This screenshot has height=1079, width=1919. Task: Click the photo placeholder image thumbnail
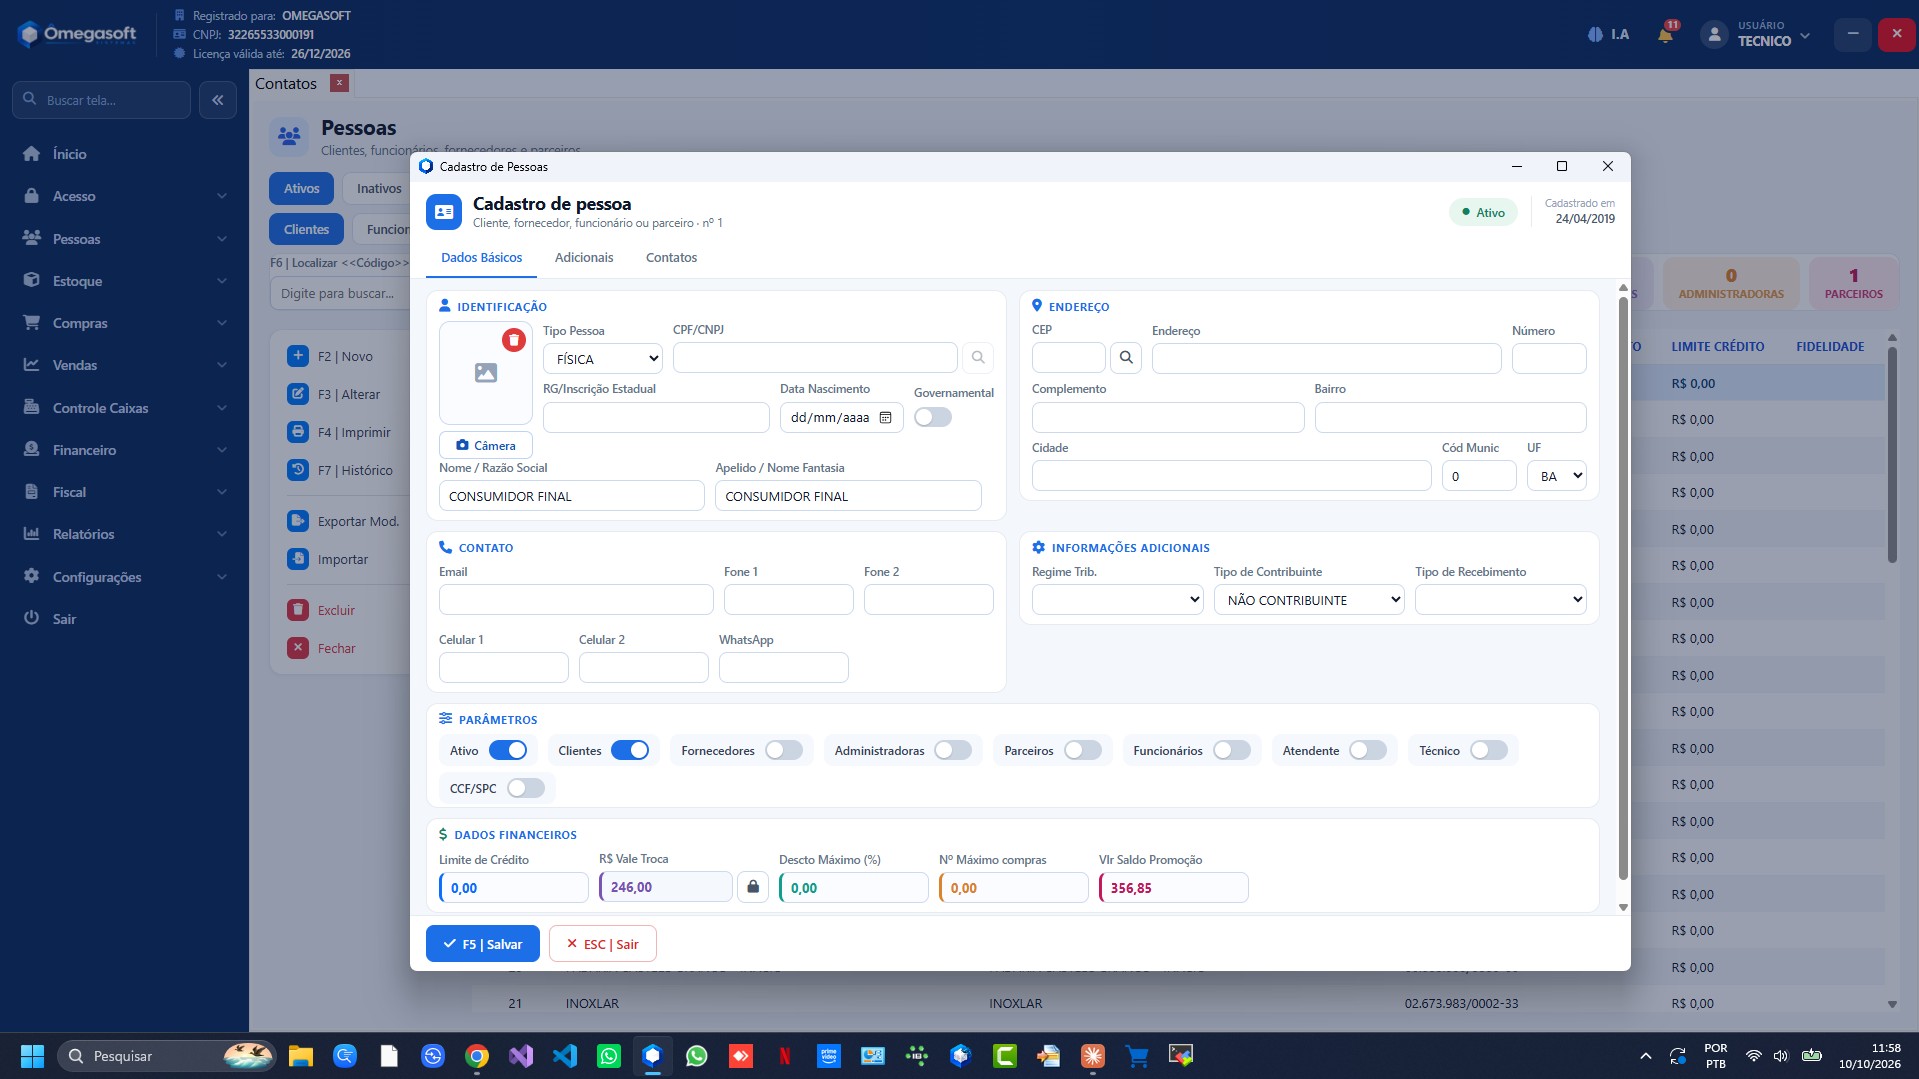tap(486, 373)
